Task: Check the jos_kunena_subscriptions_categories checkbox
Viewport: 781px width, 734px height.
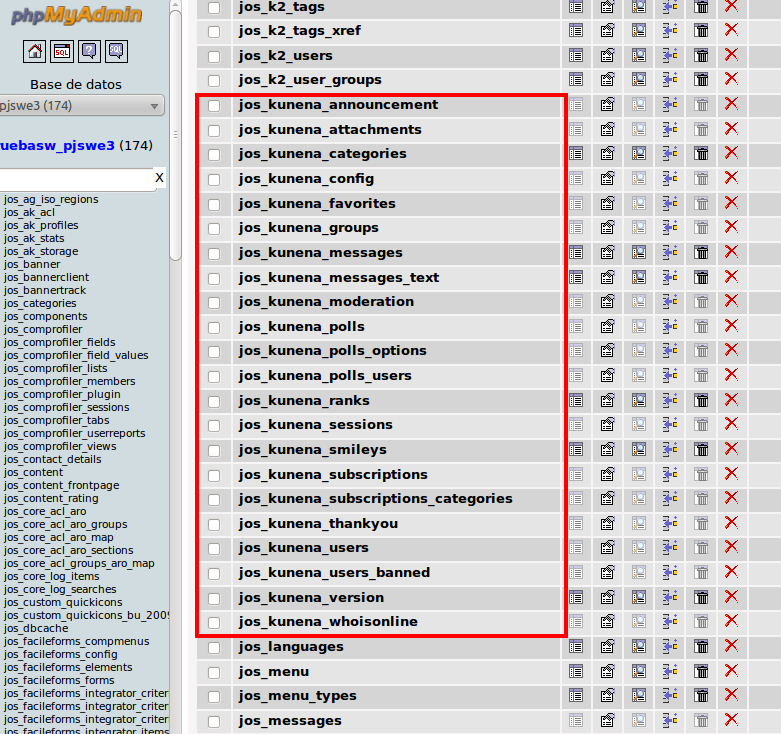Action: pyautogui.click(x=214, y=500)
